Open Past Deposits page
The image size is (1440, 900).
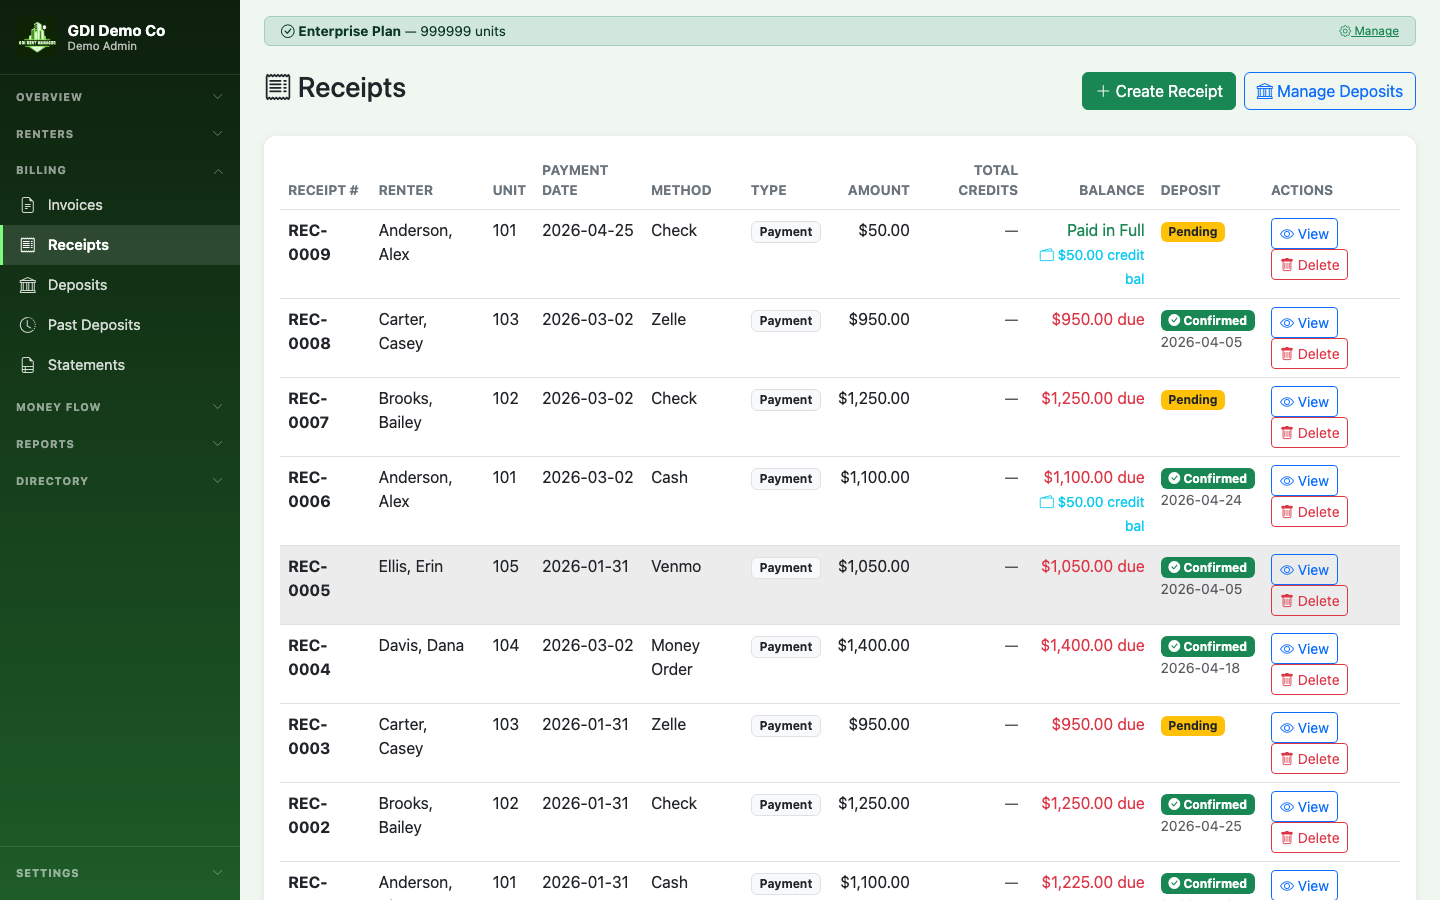pyautogui.click(x=120, y=325)
